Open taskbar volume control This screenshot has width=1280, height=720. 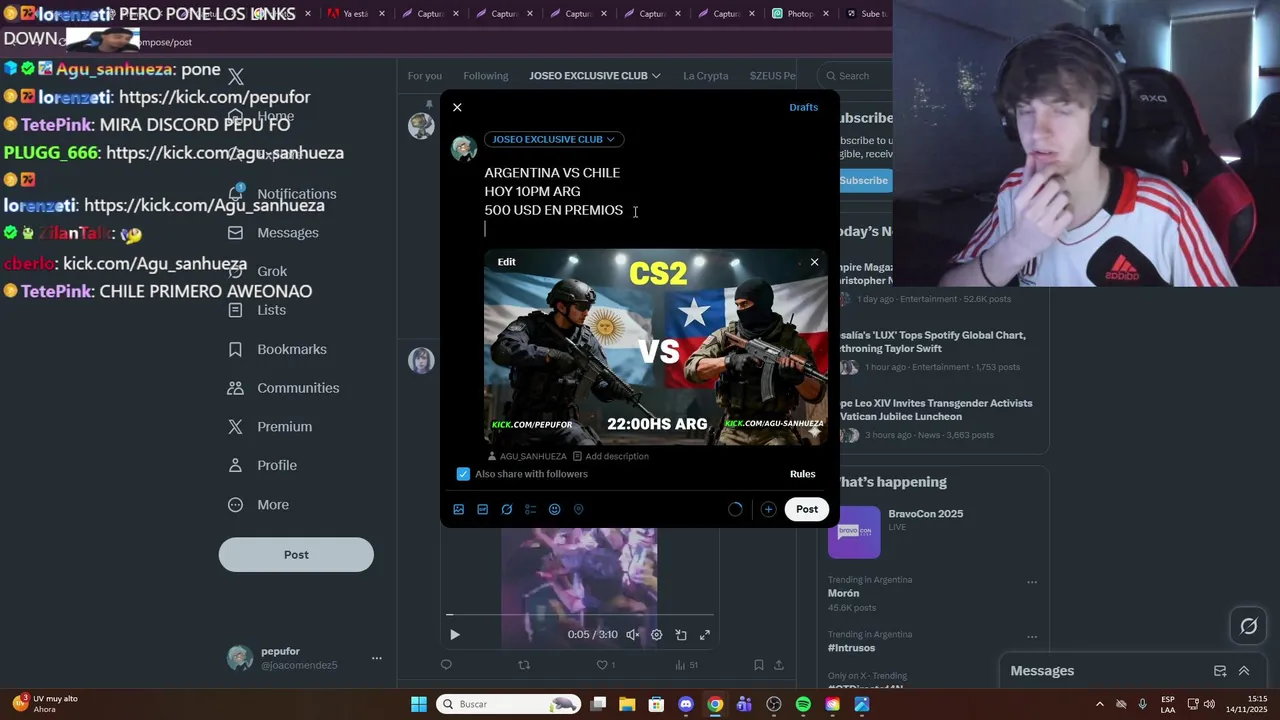1209,704
